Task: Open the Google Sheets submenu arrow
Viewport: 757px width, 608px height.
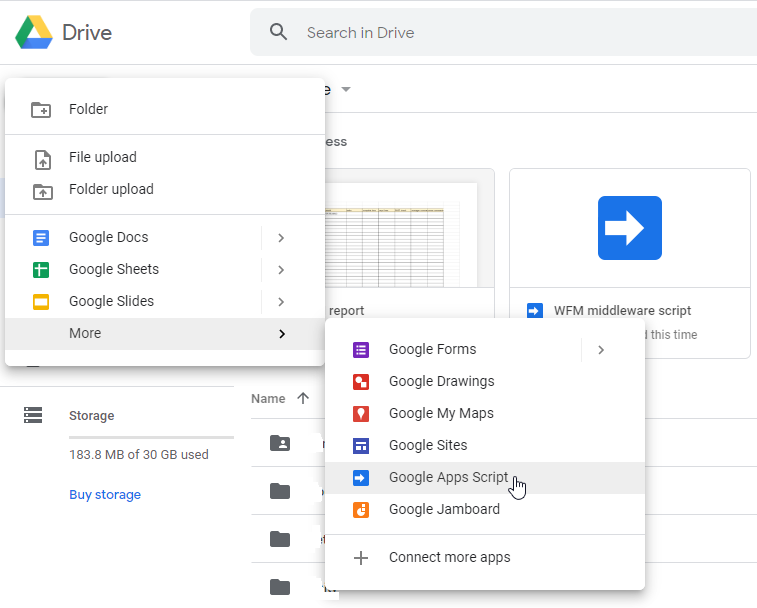Action: [x=281, y=270]
